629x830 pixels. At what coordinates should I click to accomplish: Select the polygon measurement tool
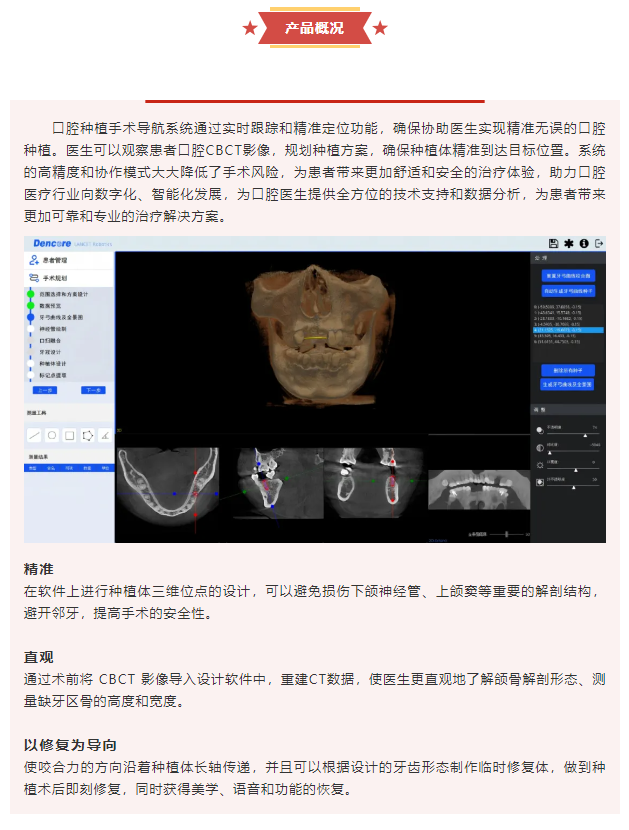click(x=87, y=436)
